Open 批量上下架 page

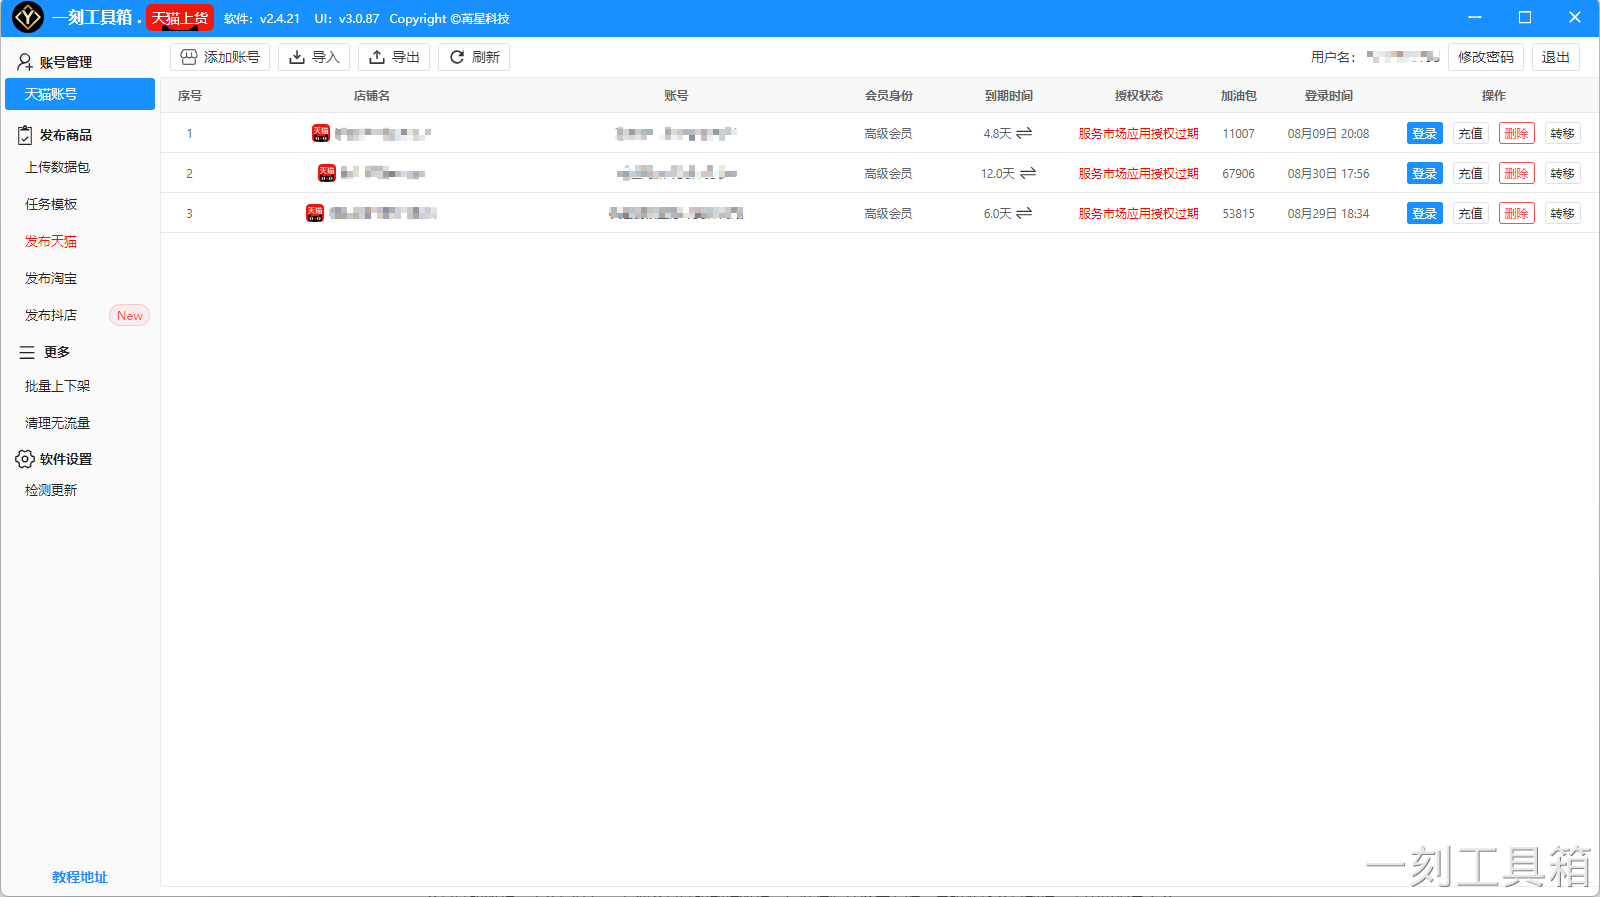[x=58, y=386]
